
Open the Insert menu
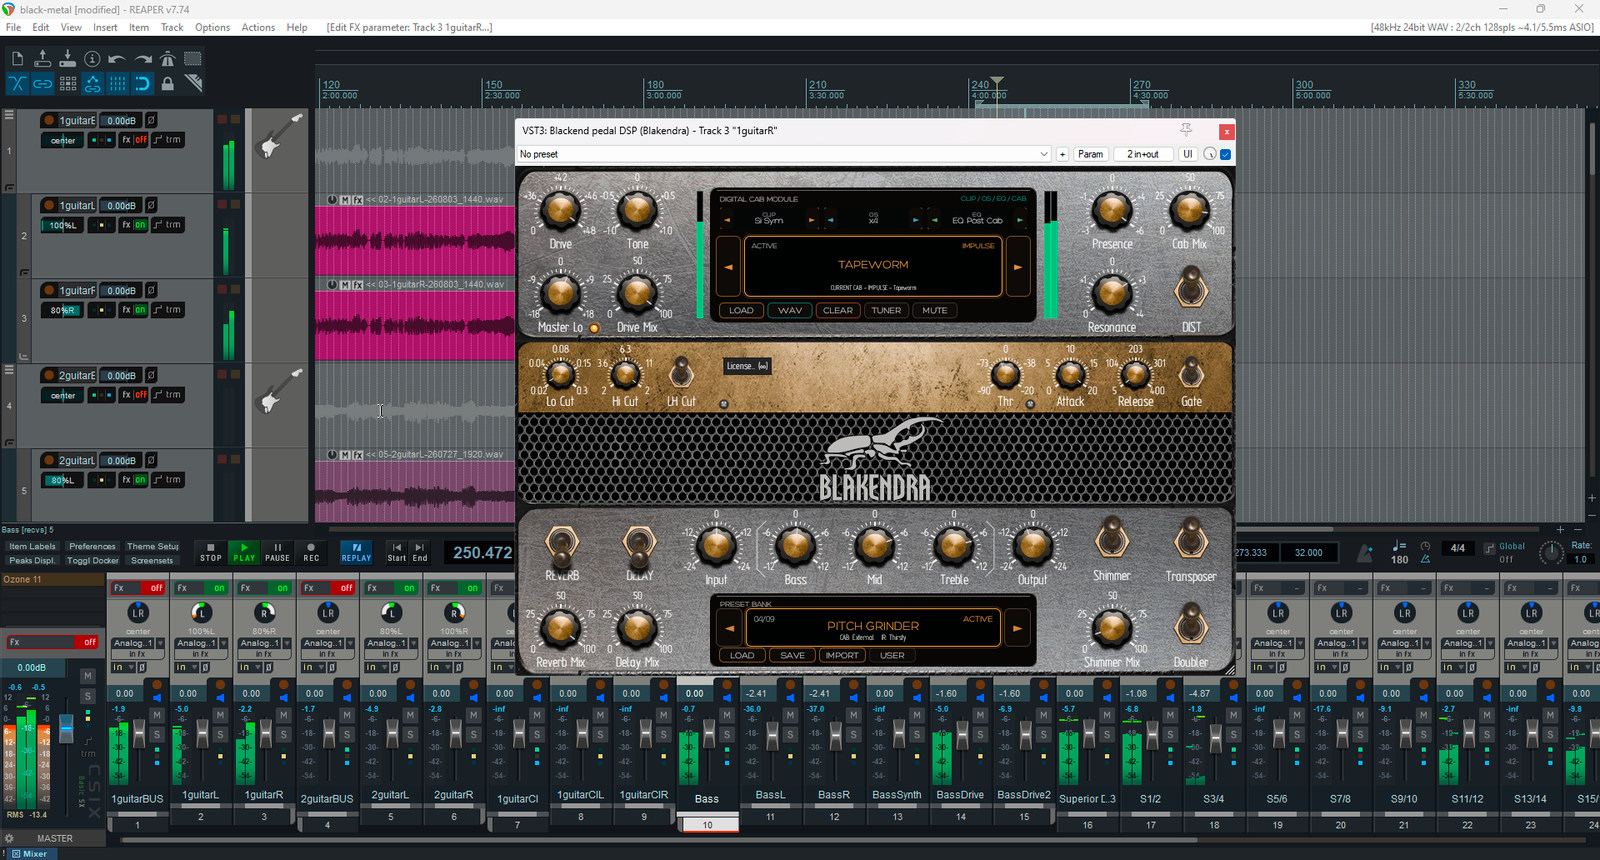pos(105,27)
